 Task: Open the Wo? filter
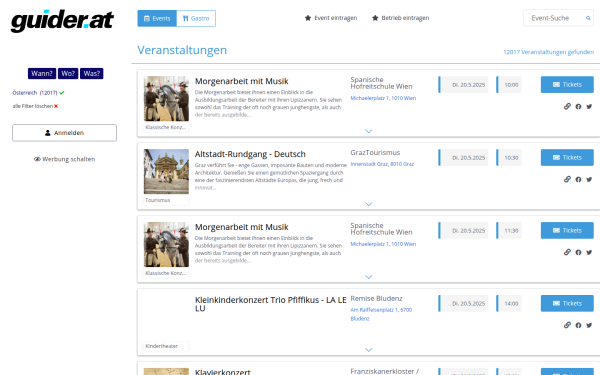coord(68,73)
